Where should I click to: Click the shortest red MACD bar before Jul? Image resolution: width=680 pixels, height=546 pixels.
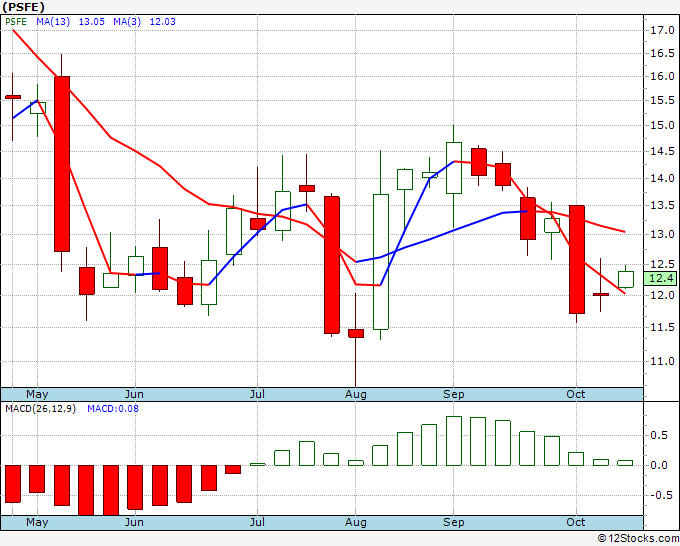click(x=233, y=469)
